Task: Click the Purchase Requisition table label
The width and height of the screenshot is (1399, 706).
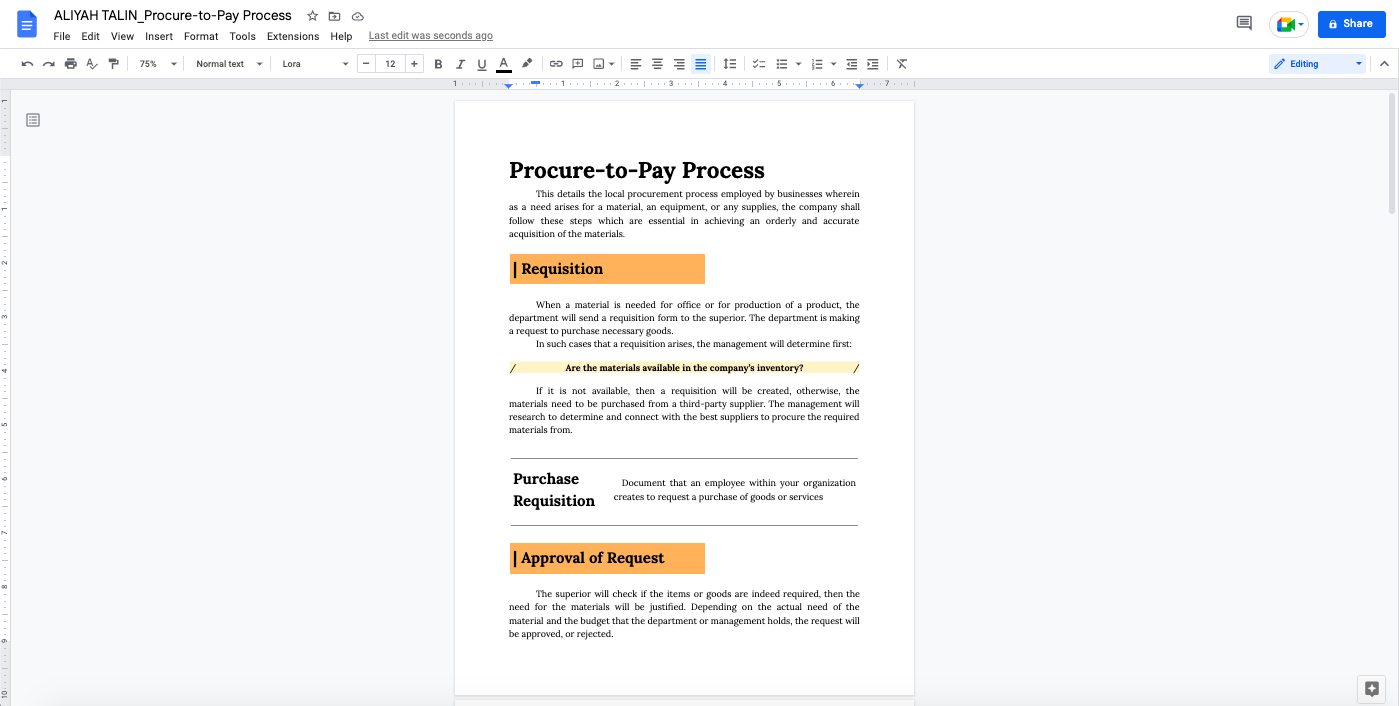Action: click(x=554, y=490)
